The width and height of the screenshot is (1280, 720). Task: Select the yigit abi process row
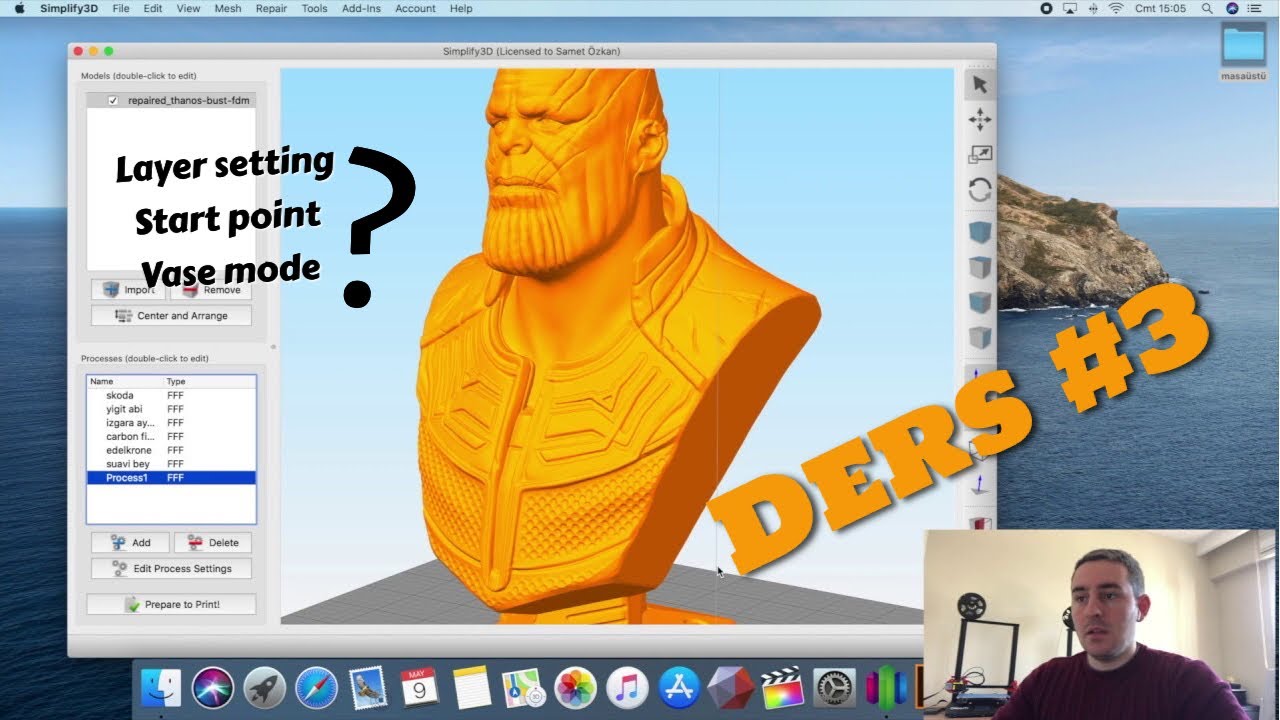171,409
